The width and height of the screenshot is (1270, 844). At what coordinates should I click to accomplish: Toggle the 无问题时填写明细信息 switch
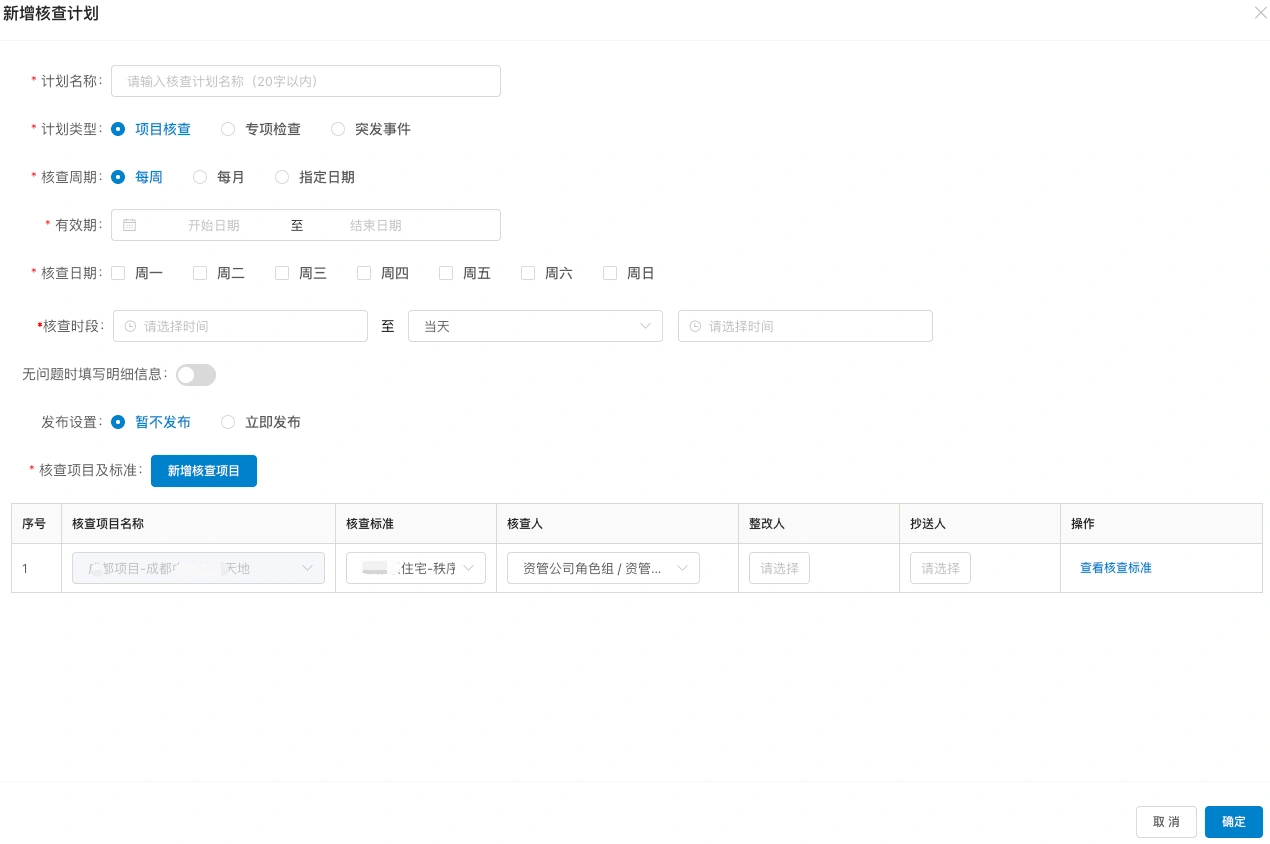point(196,375)
